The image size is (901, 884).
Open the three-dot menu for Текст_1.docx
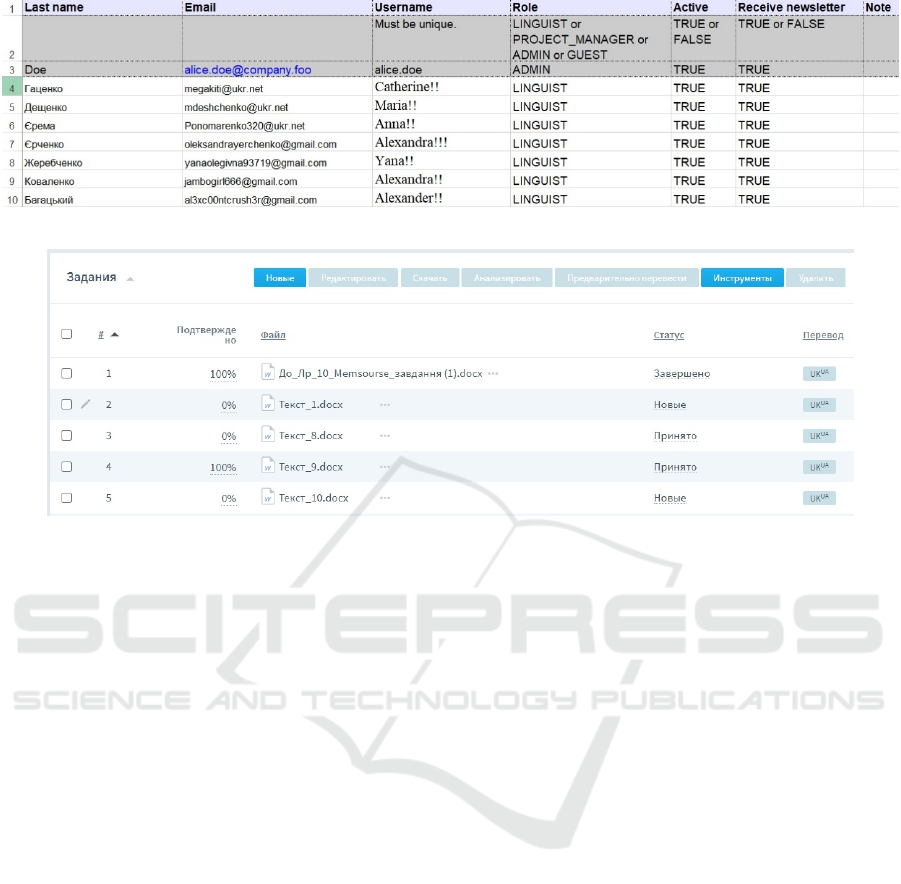click(385, 404)
